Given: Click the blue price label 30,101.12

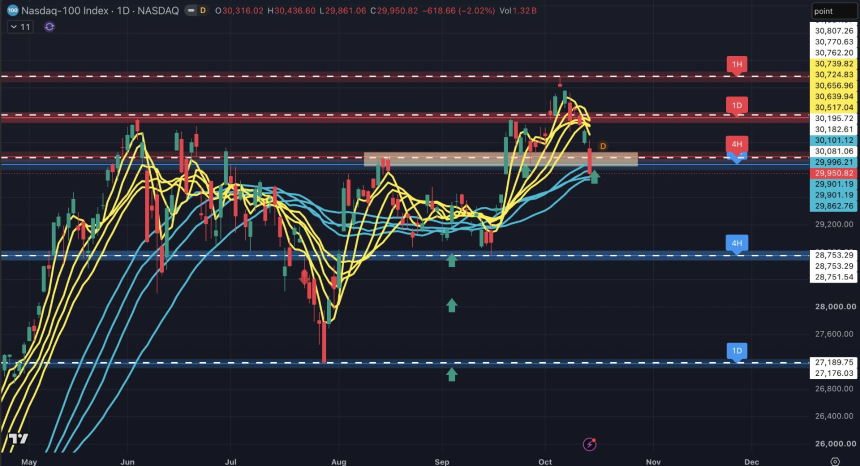Looking at the screenshot, I should coord(834,140).
